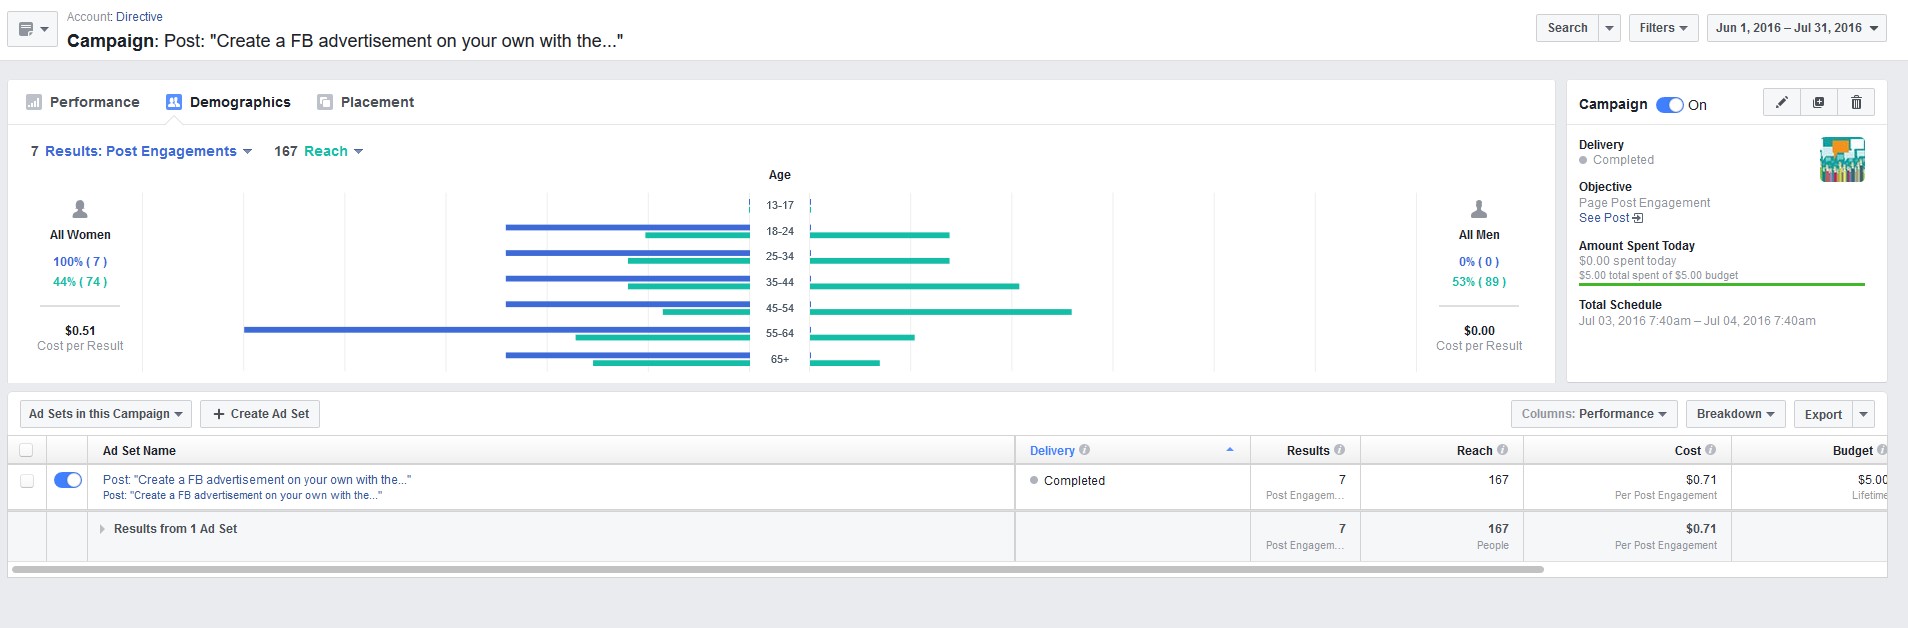This screenshot has height=628, width=1908.
Task: Click the All Women person icon
Action: [80, 209]
